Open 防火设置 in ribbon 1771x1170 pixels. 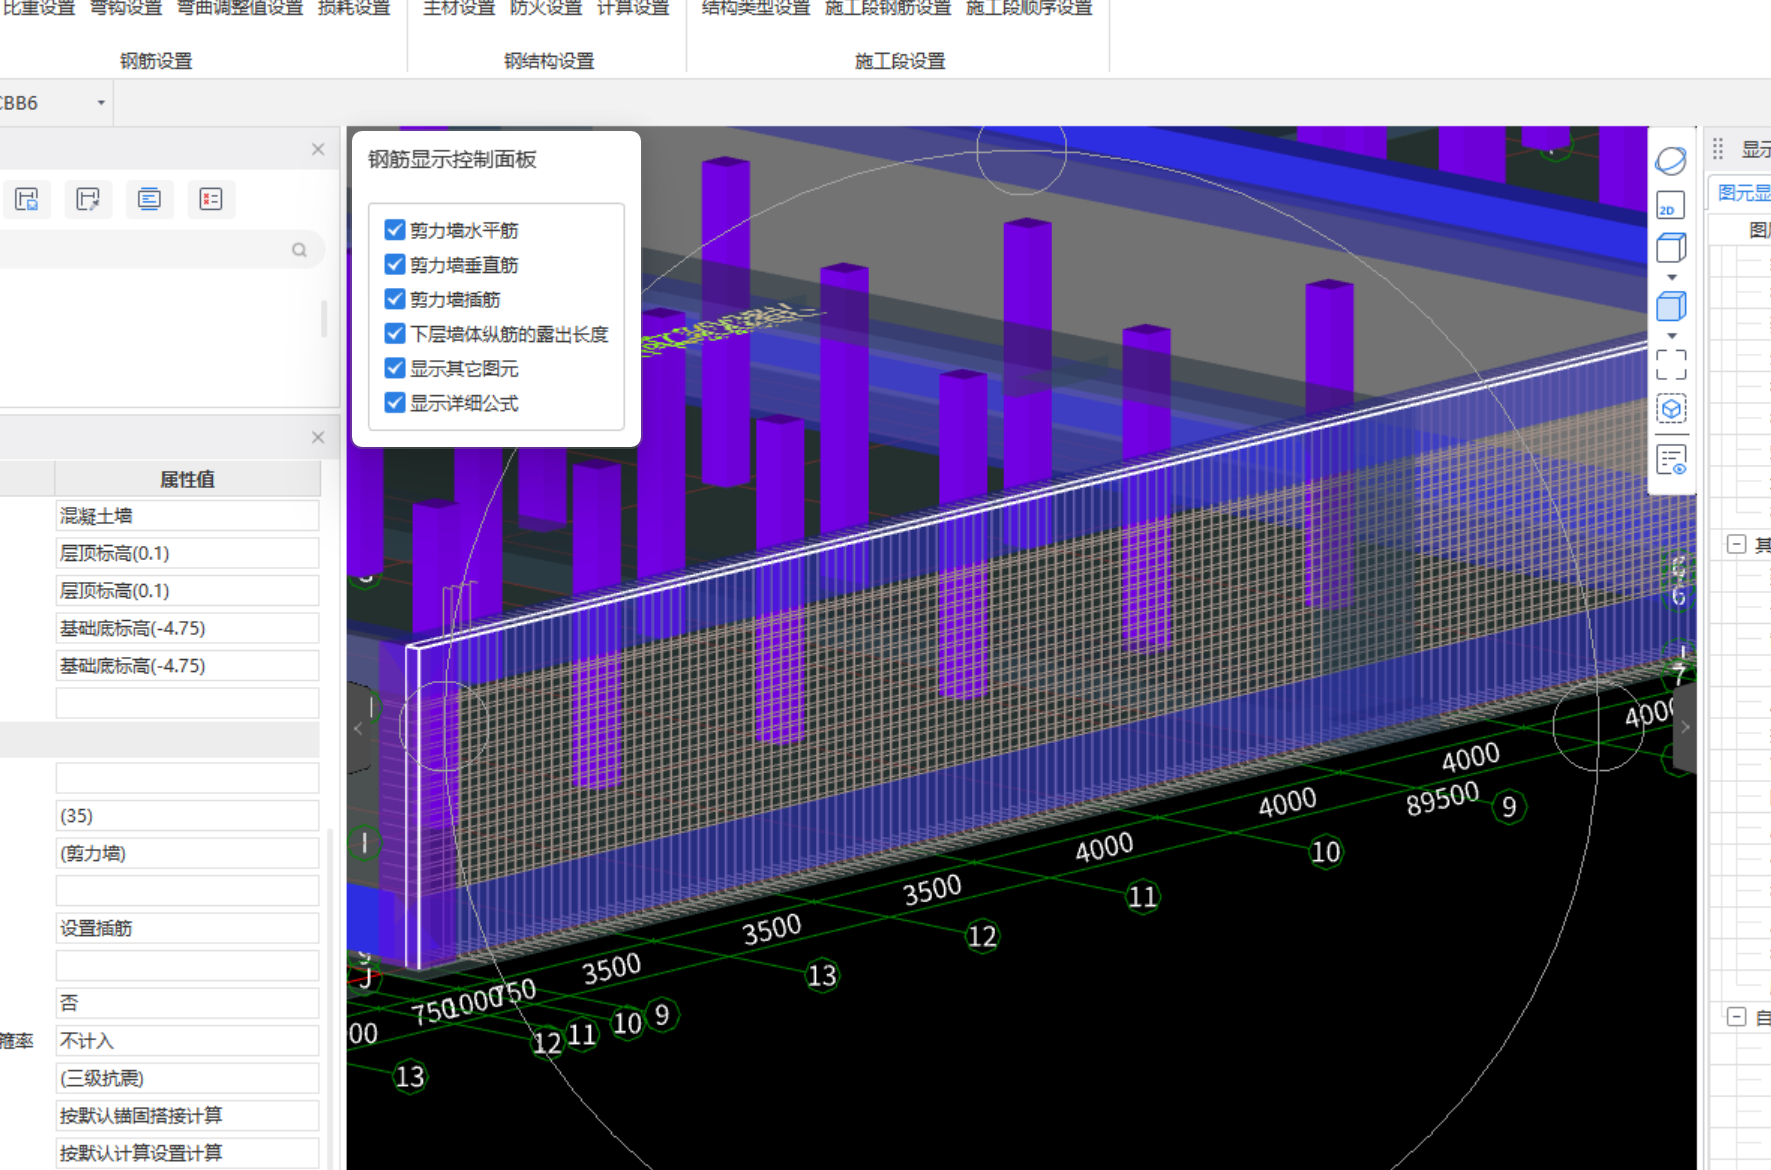click(x=546, y=8)
